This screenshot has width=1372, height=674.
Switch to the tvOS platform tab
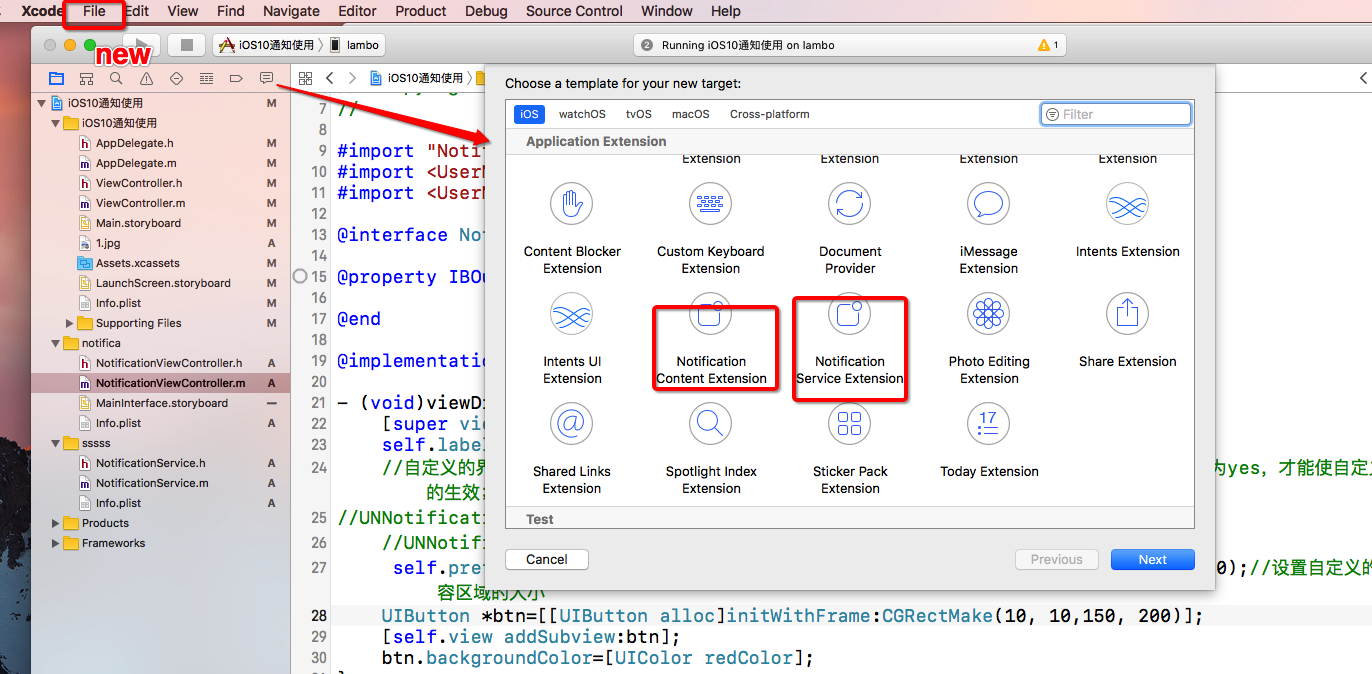click(x=639, y=114)
